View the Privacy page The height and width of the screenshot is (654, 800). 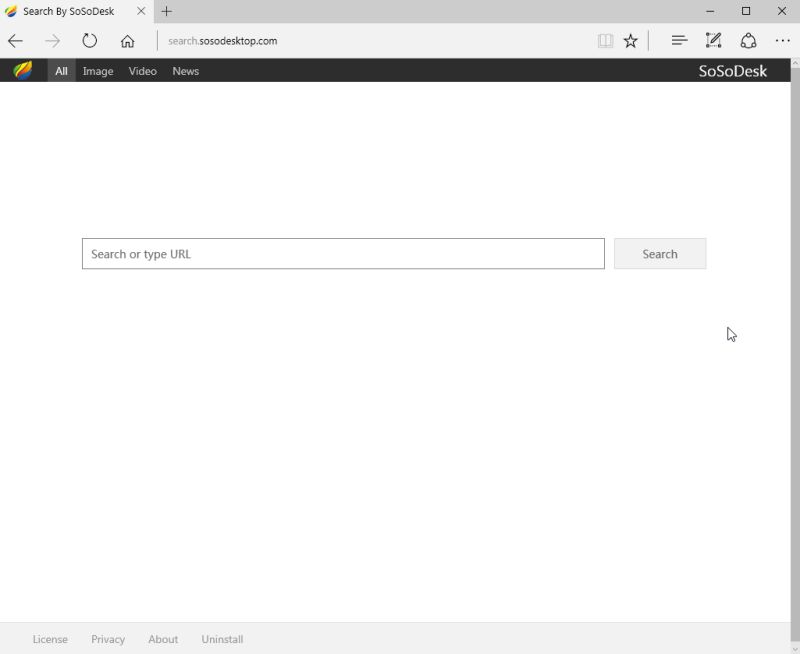108,639
